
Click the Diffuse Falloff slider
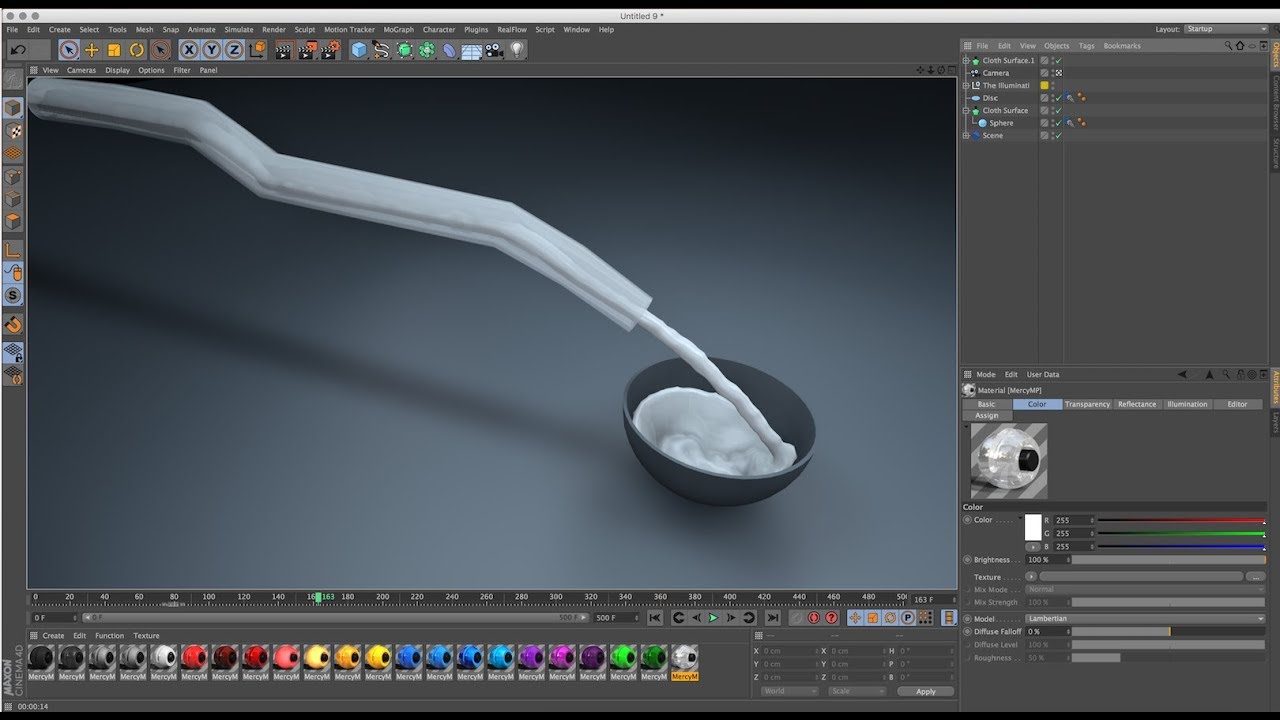[1169, 632]
